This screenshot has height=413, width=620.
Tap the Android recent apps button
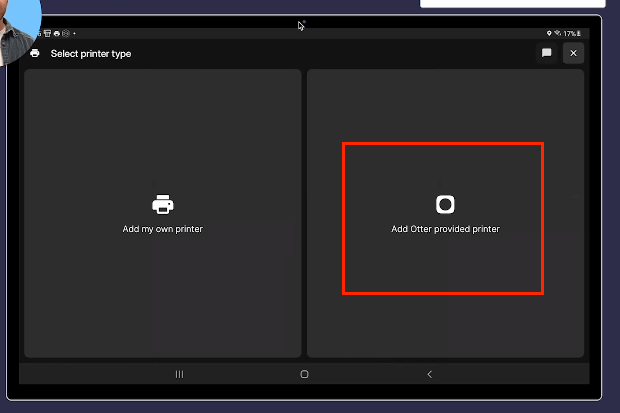pos(179,374)
